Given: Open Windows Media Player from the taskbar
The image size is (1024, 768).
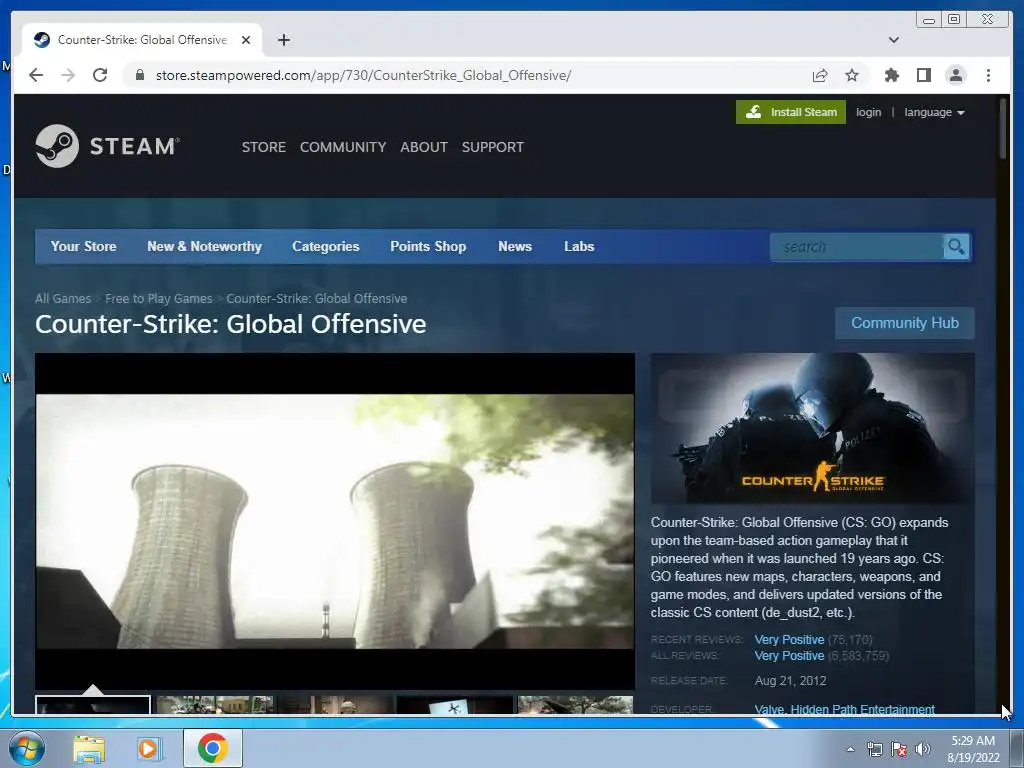Looking at the screenshot, I should [x=150, y=748].
